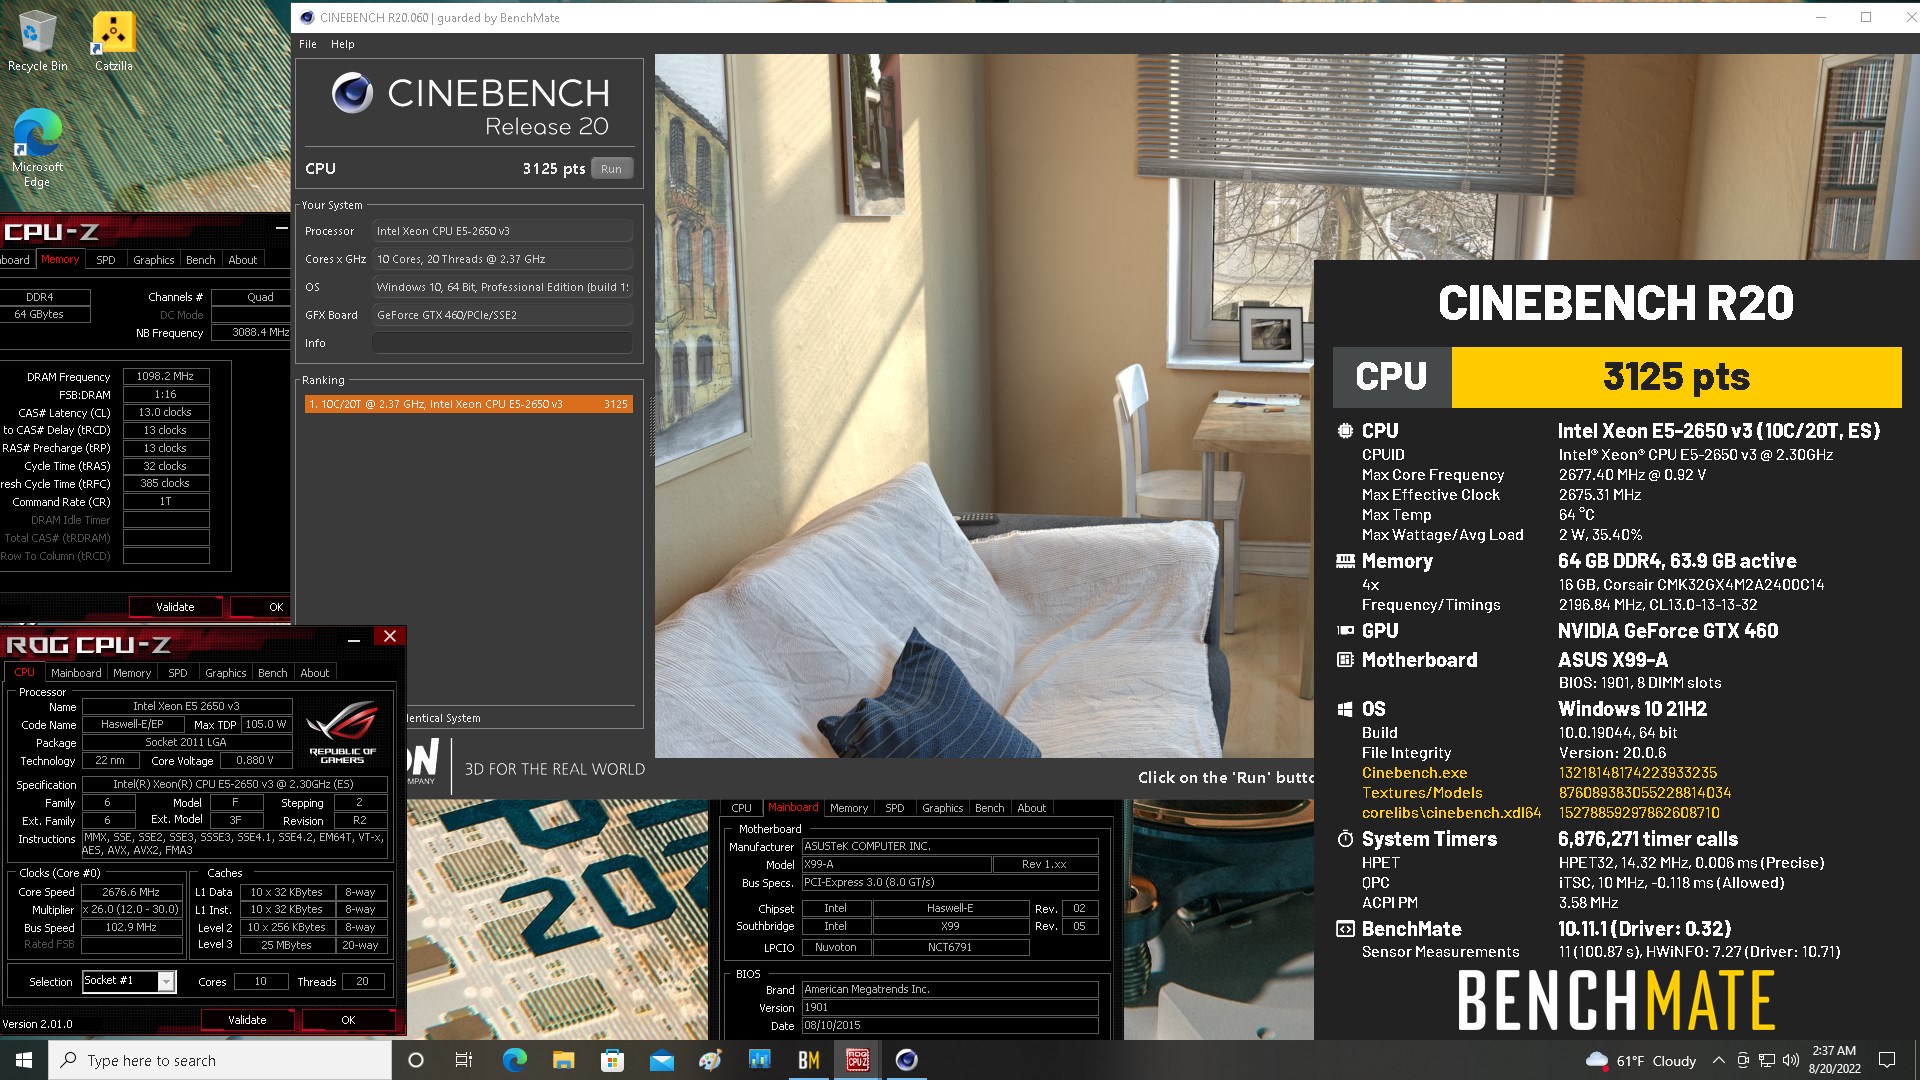1920x1080 pixels.
Task: Click OK in ROG CPU-Z CPU window
Action: [348, 1020]
